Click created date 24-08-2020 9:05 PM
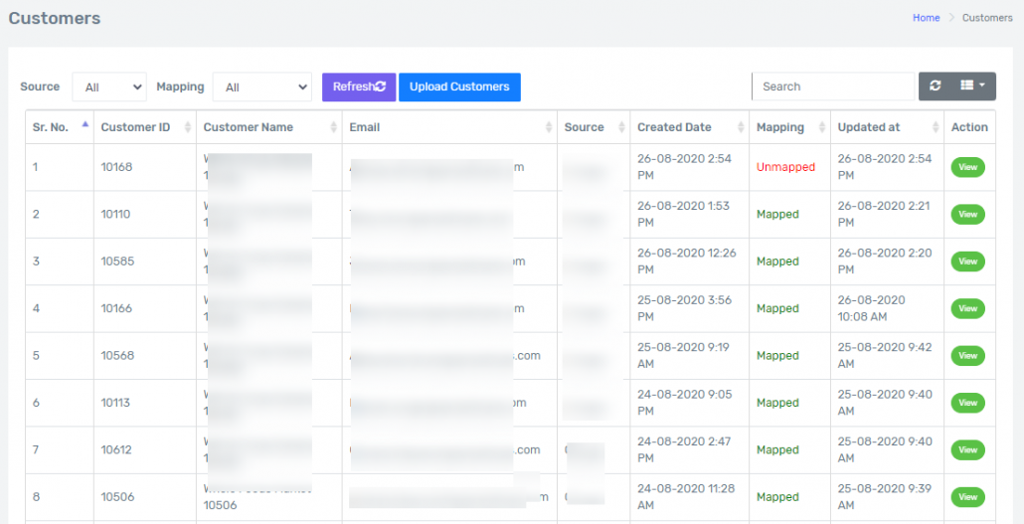The width and height of the screenshot is (1024, 524). pyautogui.click(x=684, y=403)
